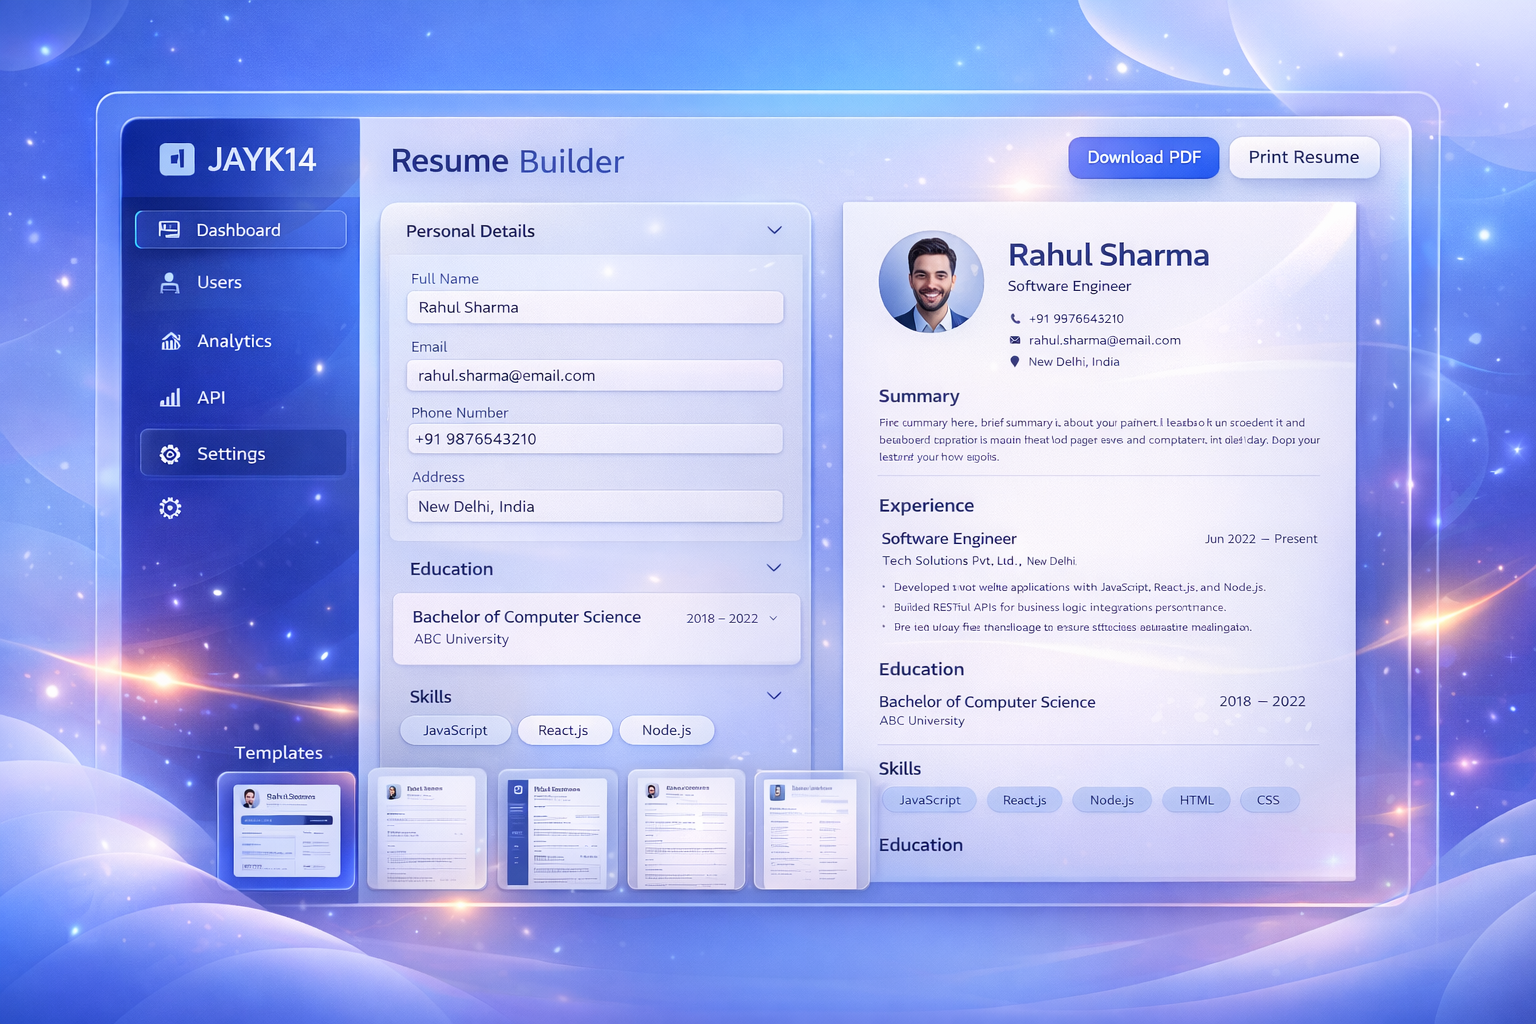Viewport: 1536px width, 1024px height.
Task: Open Analytics via its chart icon
Action: click(169, 340)
